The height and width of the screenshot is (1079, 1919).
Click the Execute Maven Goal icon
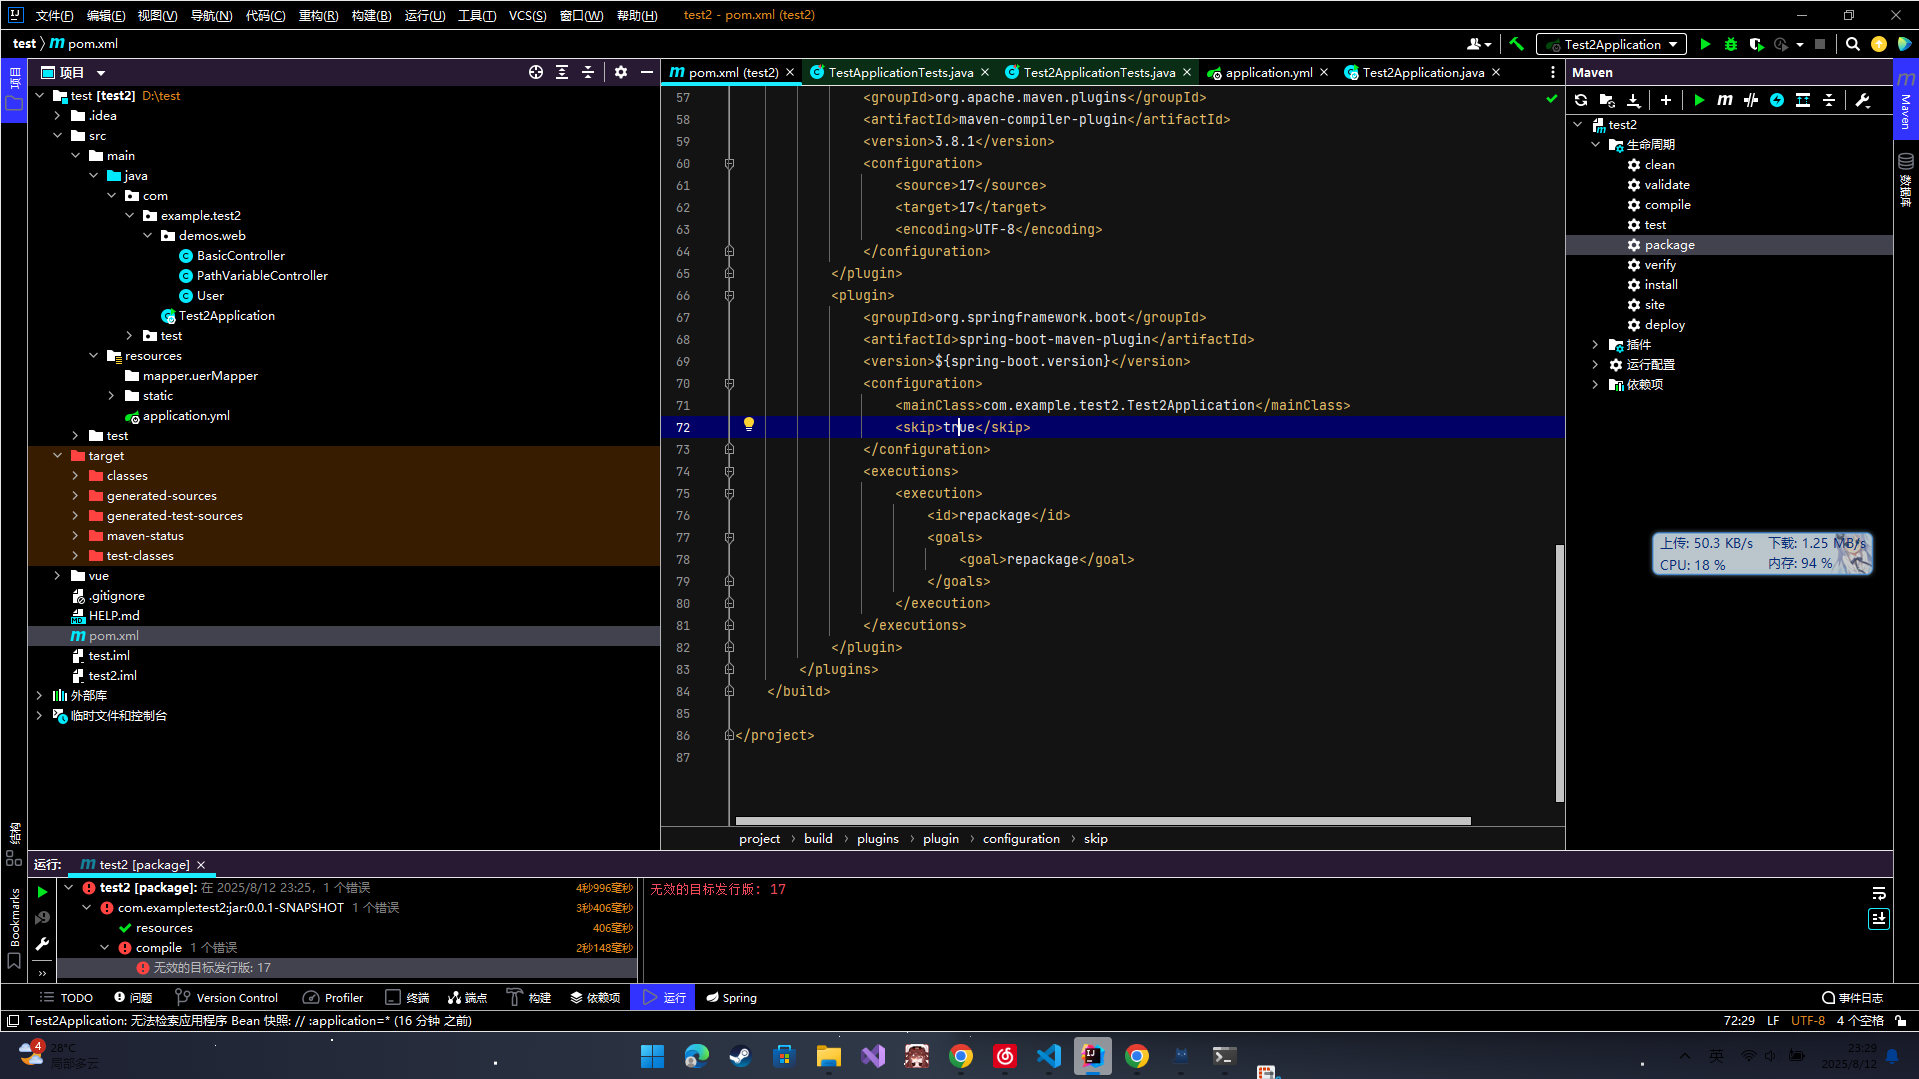coord(1725,100)
